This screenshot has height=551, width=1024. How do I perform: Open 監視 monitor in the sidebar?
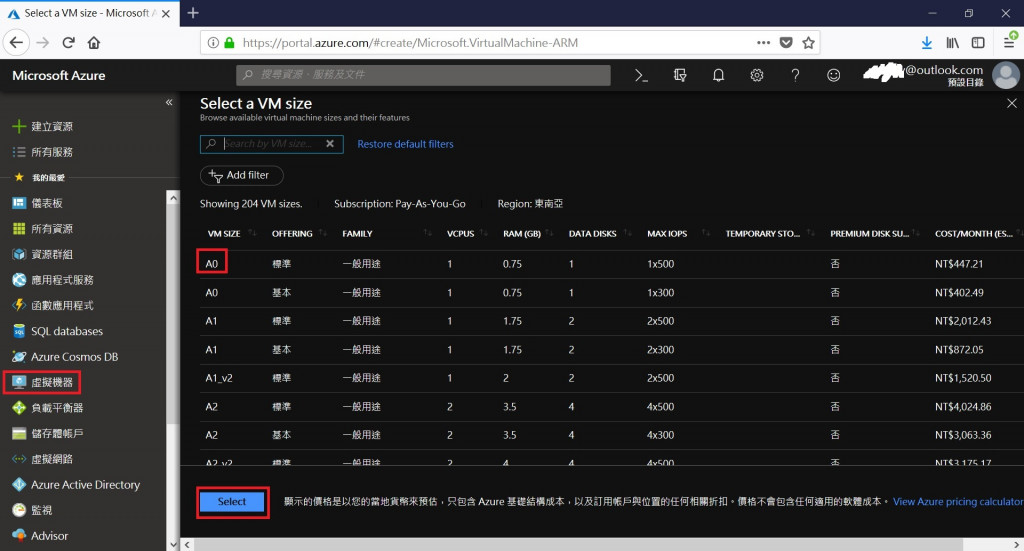pos(32,510)
